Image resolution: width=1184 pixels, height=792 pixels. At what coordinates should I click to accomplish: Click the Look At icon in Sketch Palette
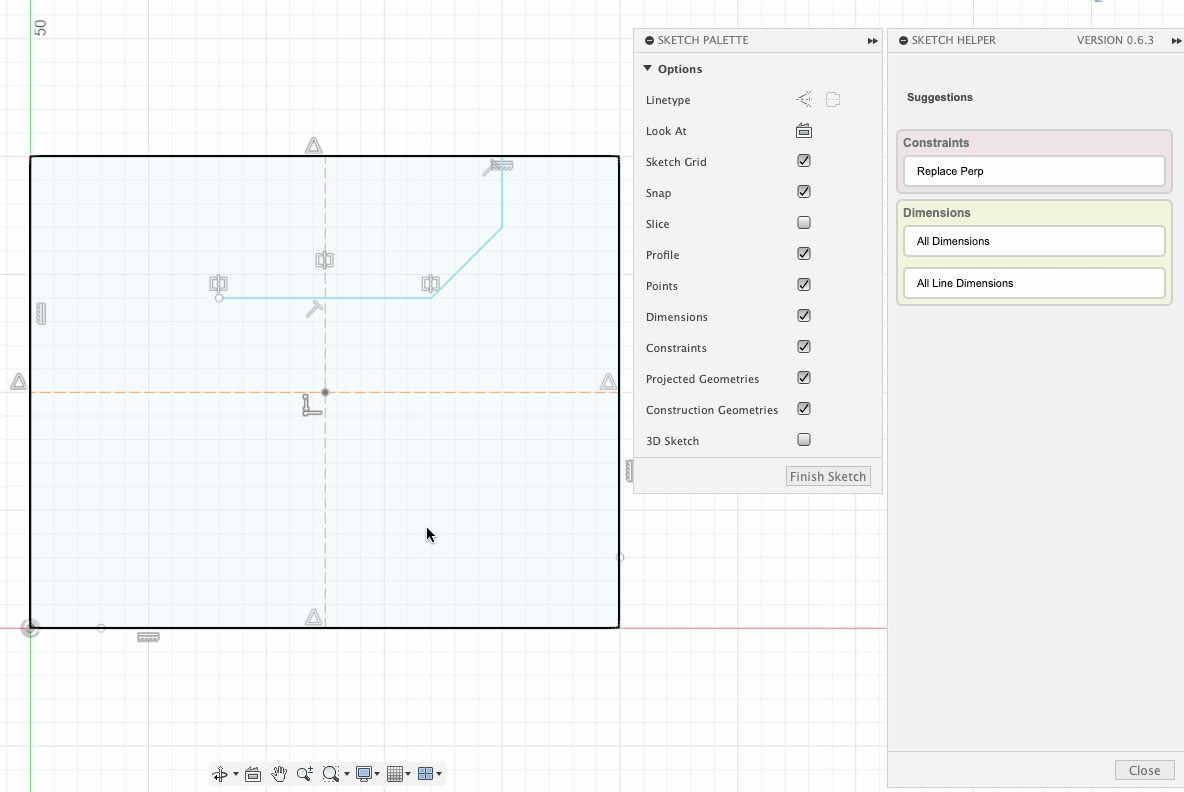click(804, 131)
